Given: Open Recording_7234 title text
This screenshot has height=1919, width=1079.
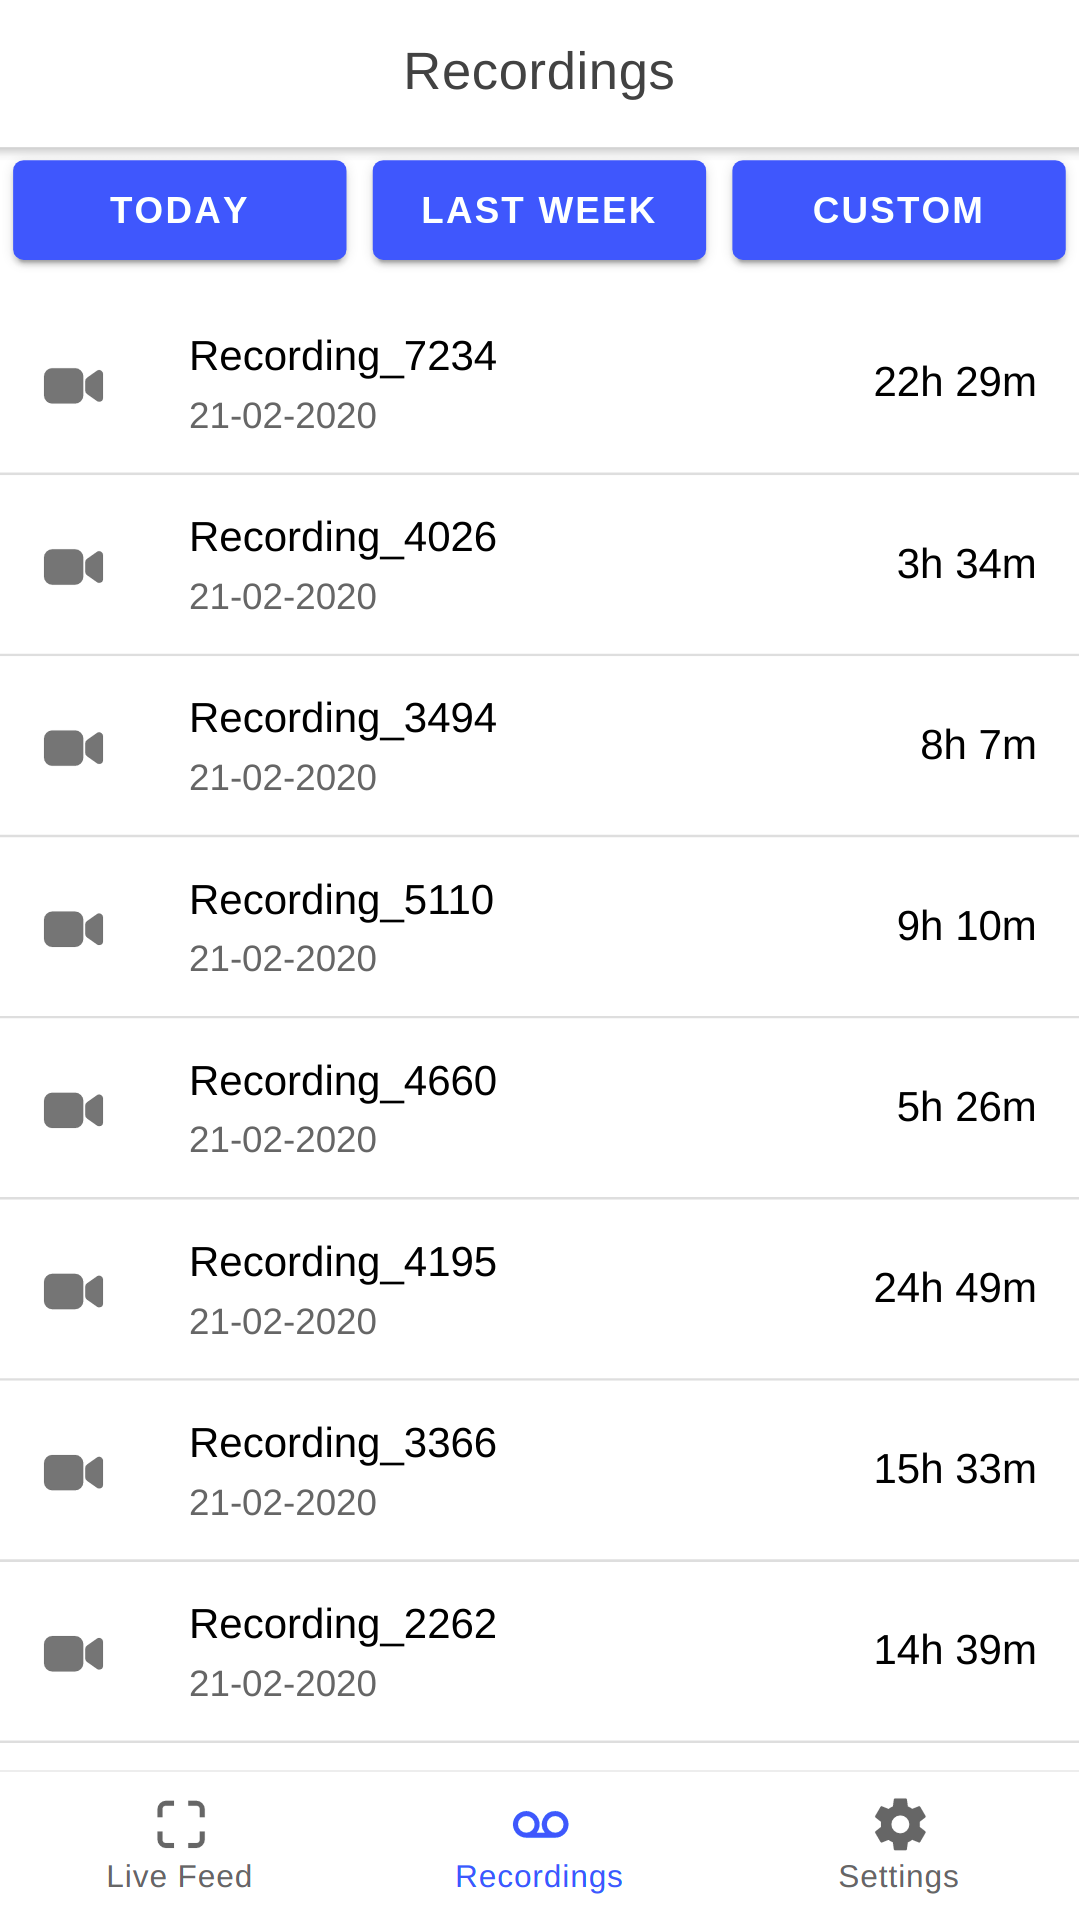Looking at the screenshot, I should [x=343, y=357].
